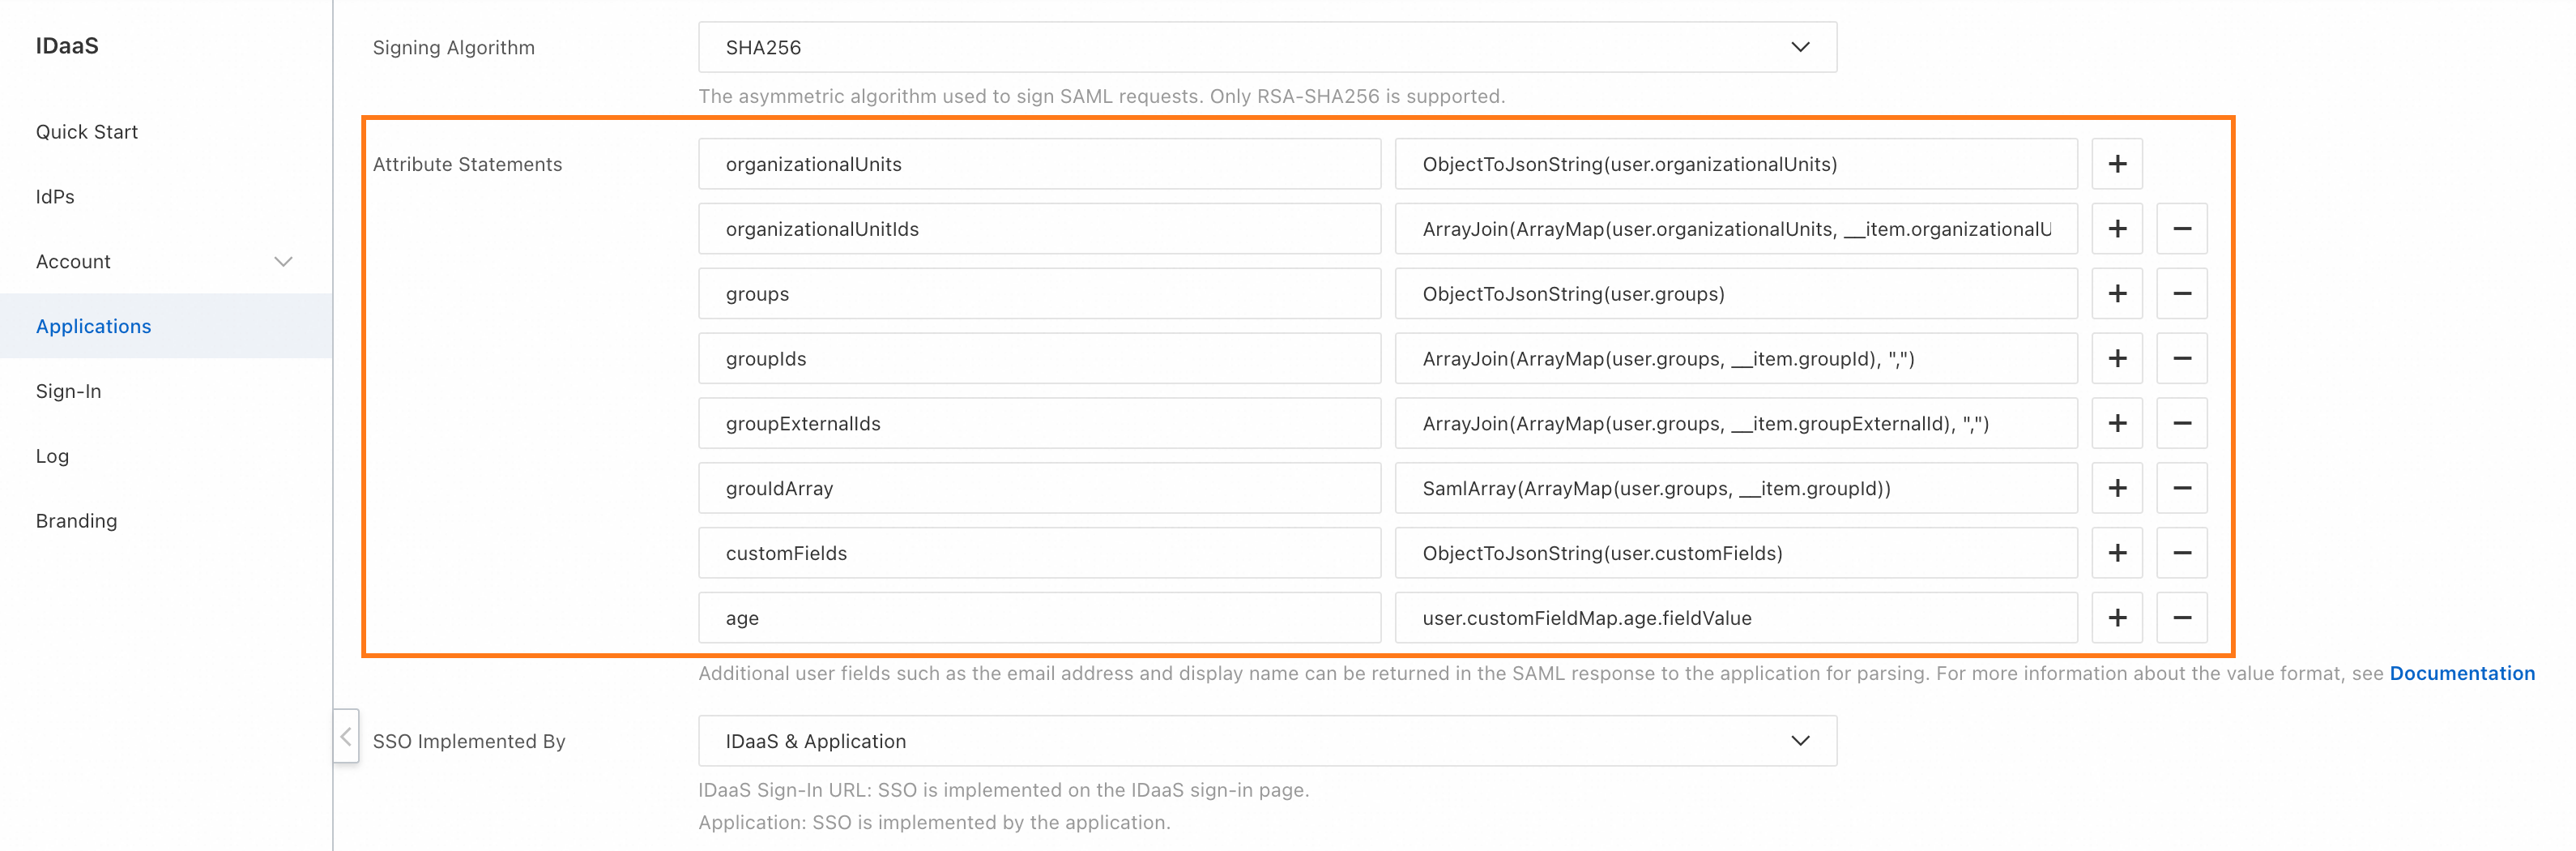This screenshot has height=851, width=2576.
Task: Edit the ObjectToJsonString(user.organizationalUnits) value field
Action: coord(1736,164)
